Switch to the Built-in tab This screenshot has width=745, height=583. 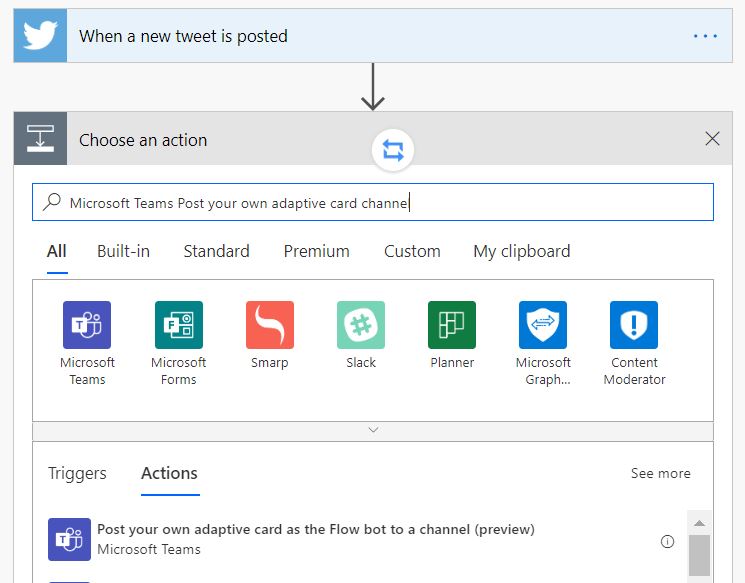click(123, 251)
